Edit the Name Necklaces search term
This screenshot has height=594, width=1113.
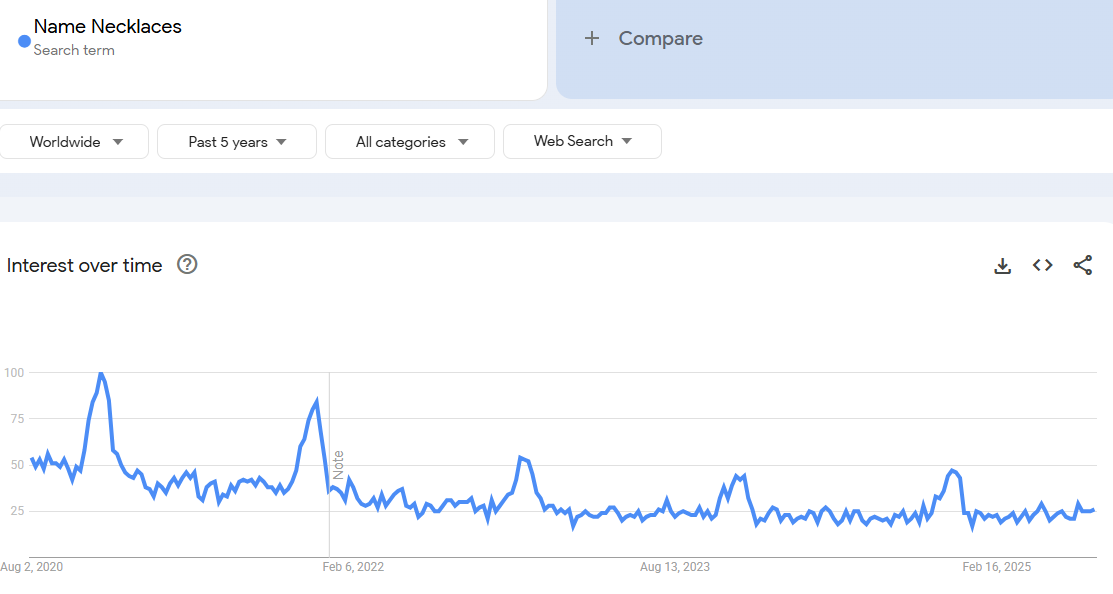pyautogui.click(x=108, y=27)
